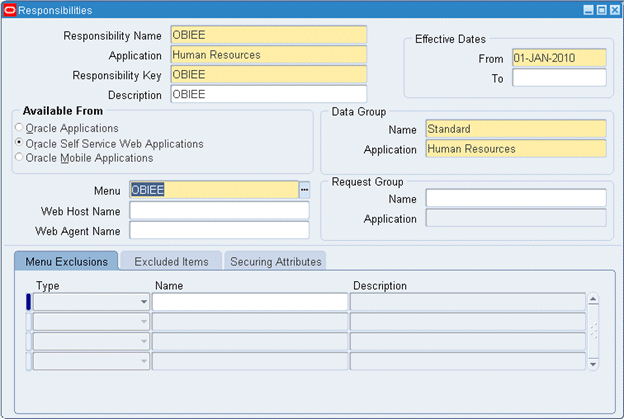Close the Responsibilities window
The width and height of the screenshot is (624, 419).
click(x=615, y=10)
